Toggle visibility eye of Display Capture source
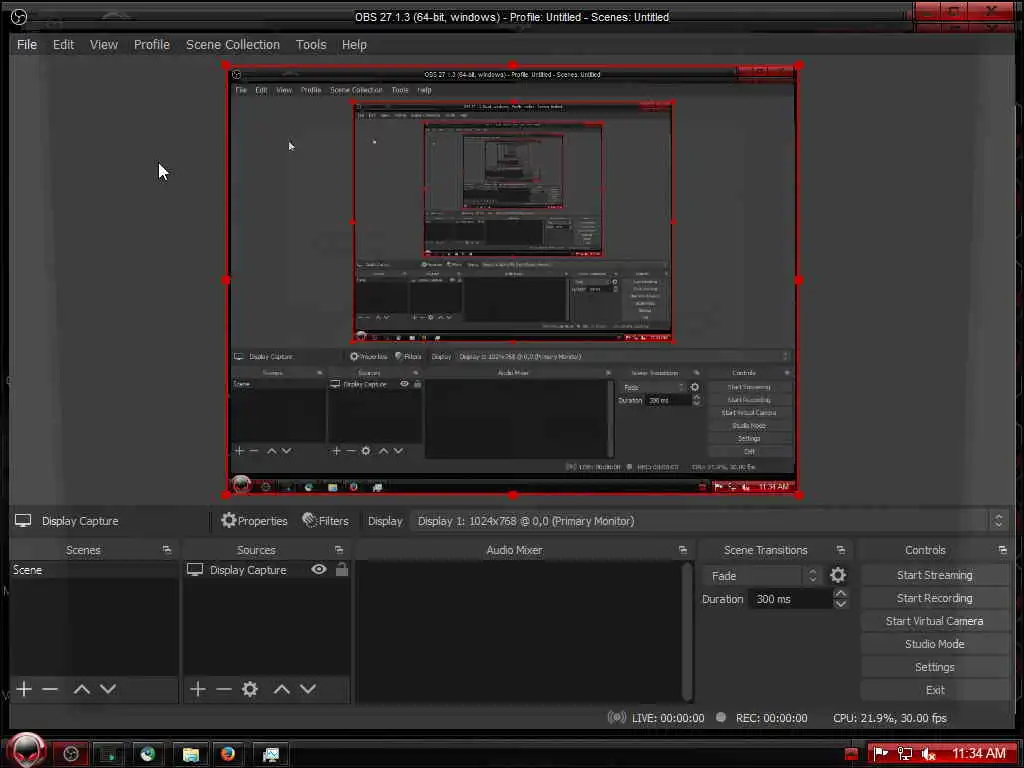1024x768 pixels. pyautogui.click(x=319, y=569)
